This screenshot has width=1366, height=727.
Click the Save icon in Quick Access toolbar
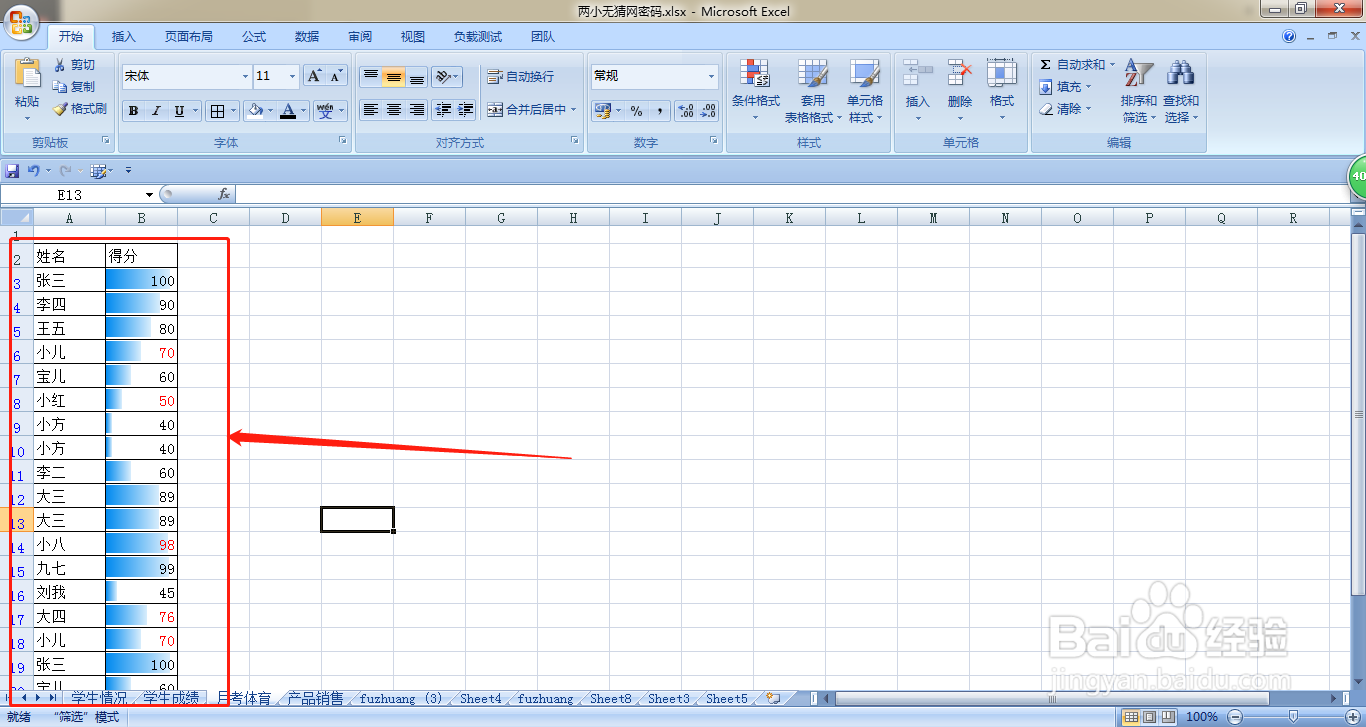(12, 171)
